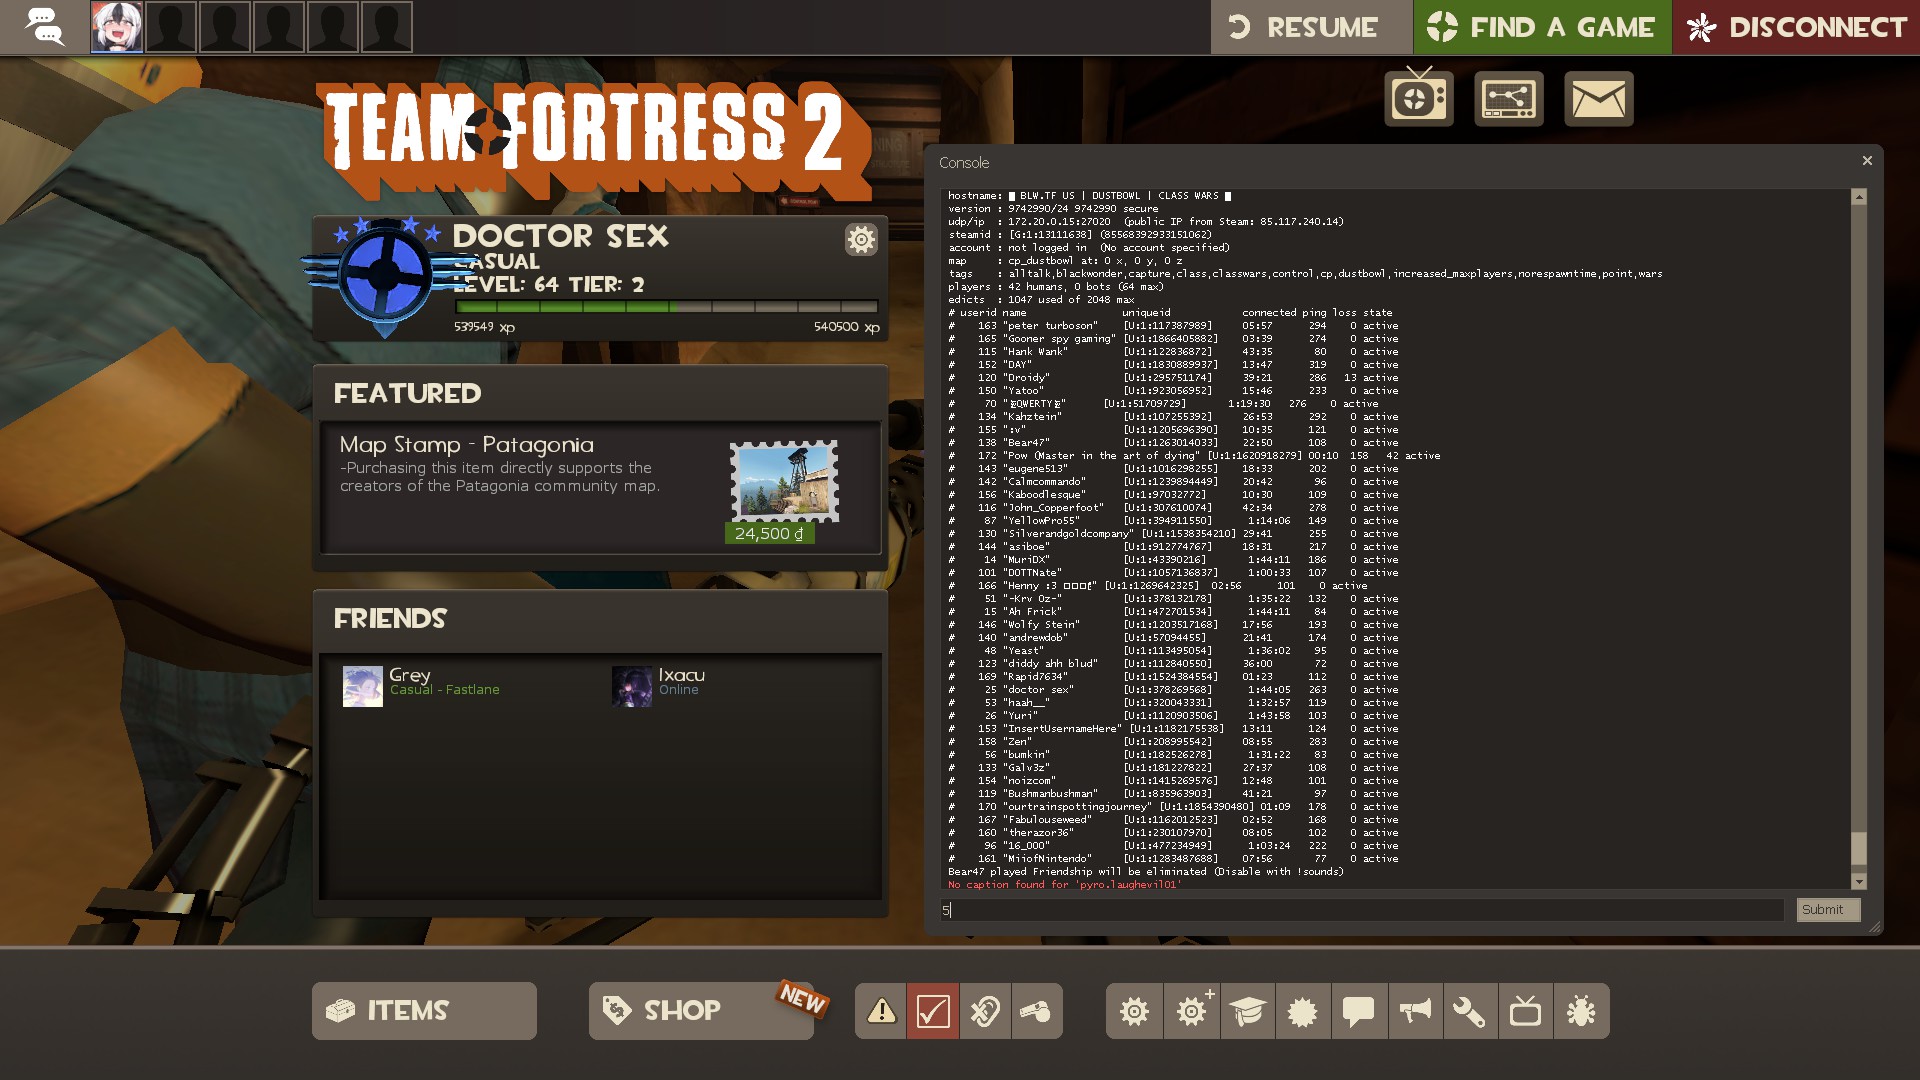Click Ixacu's avatar picture
Viewport: 1920px width, 1080px height.
632,687
